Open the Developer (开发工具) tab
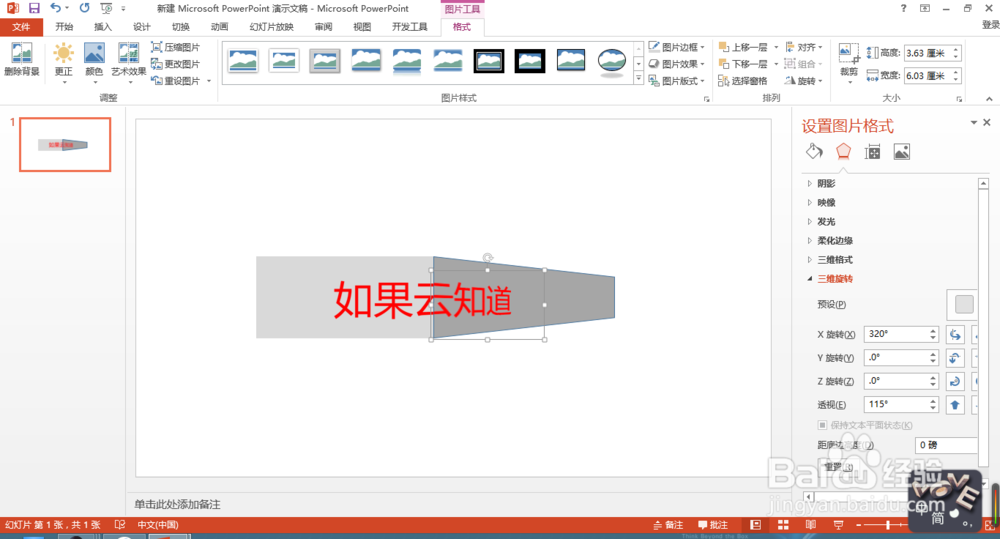The height and width of the screenshot is (539, 1000). (409, 27)
